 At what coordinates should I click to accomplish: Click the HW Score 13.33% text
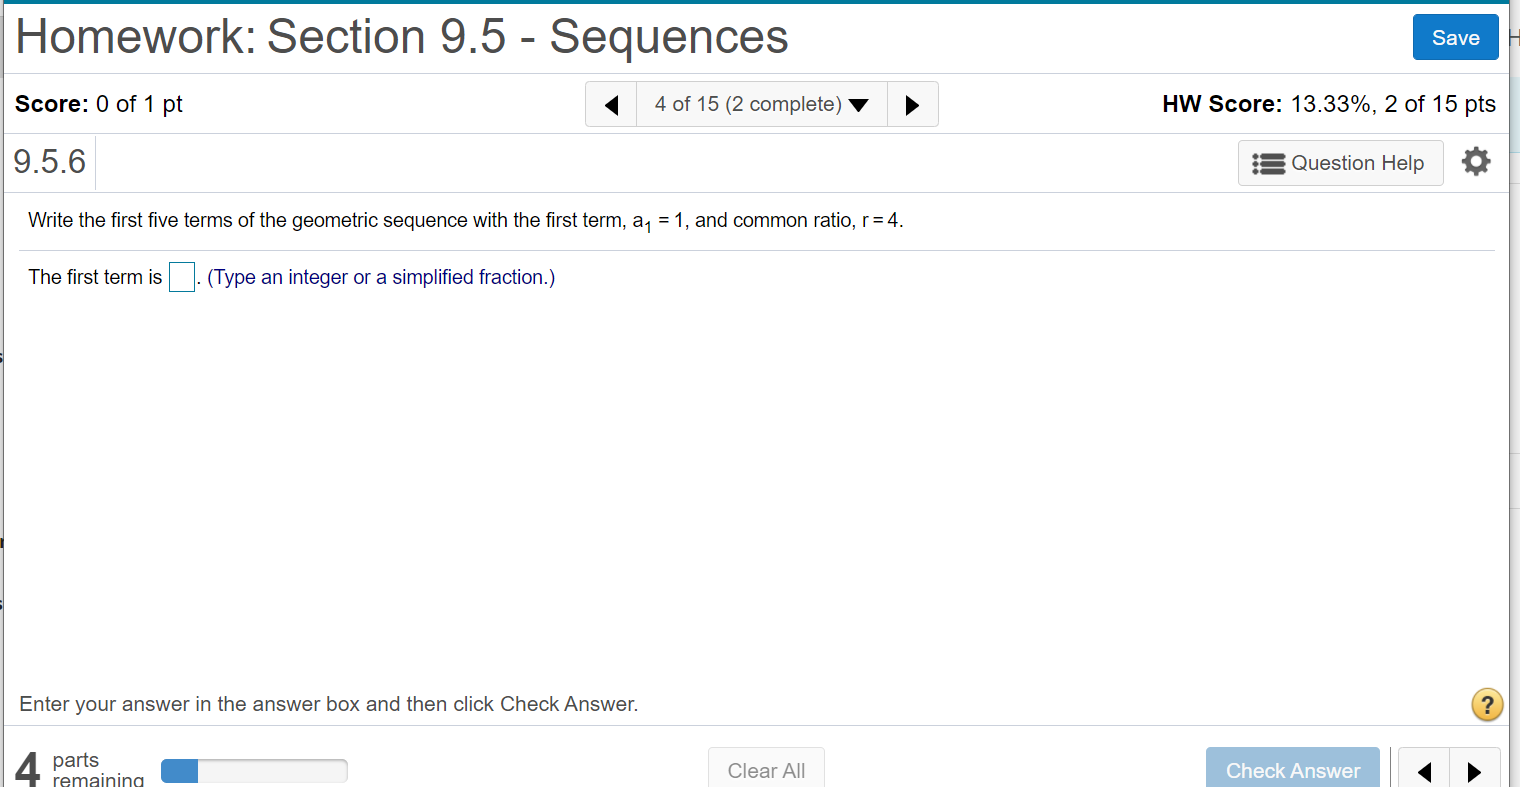[x=1328, y=105]
